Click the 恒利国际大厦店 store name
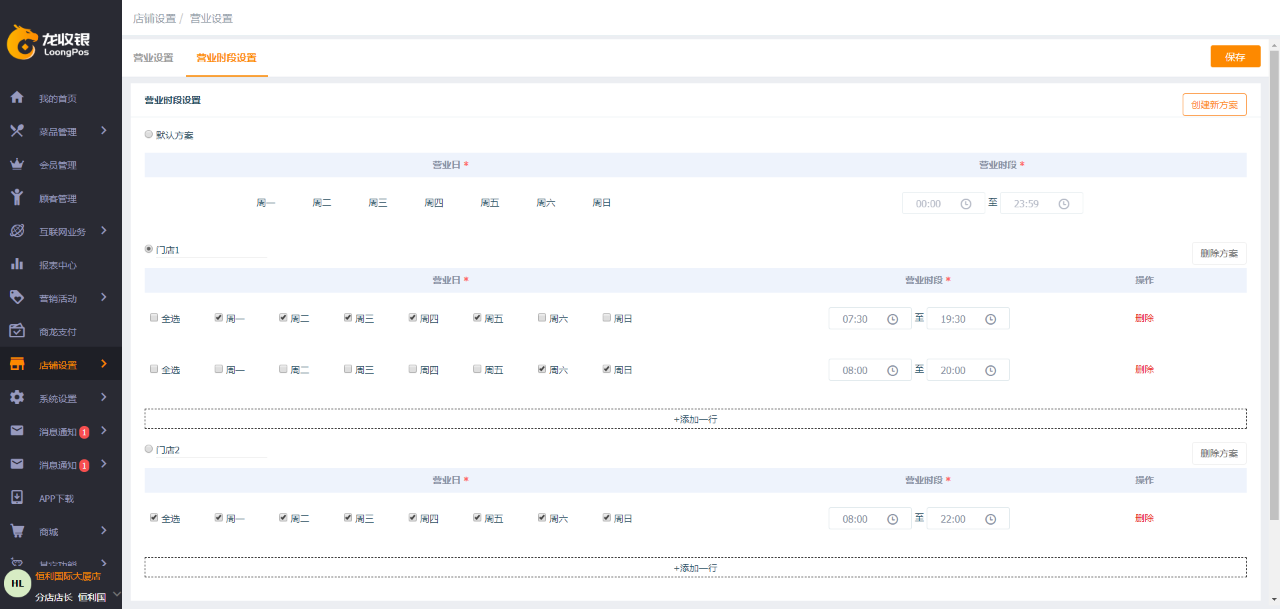 click(x=68, y=576)
